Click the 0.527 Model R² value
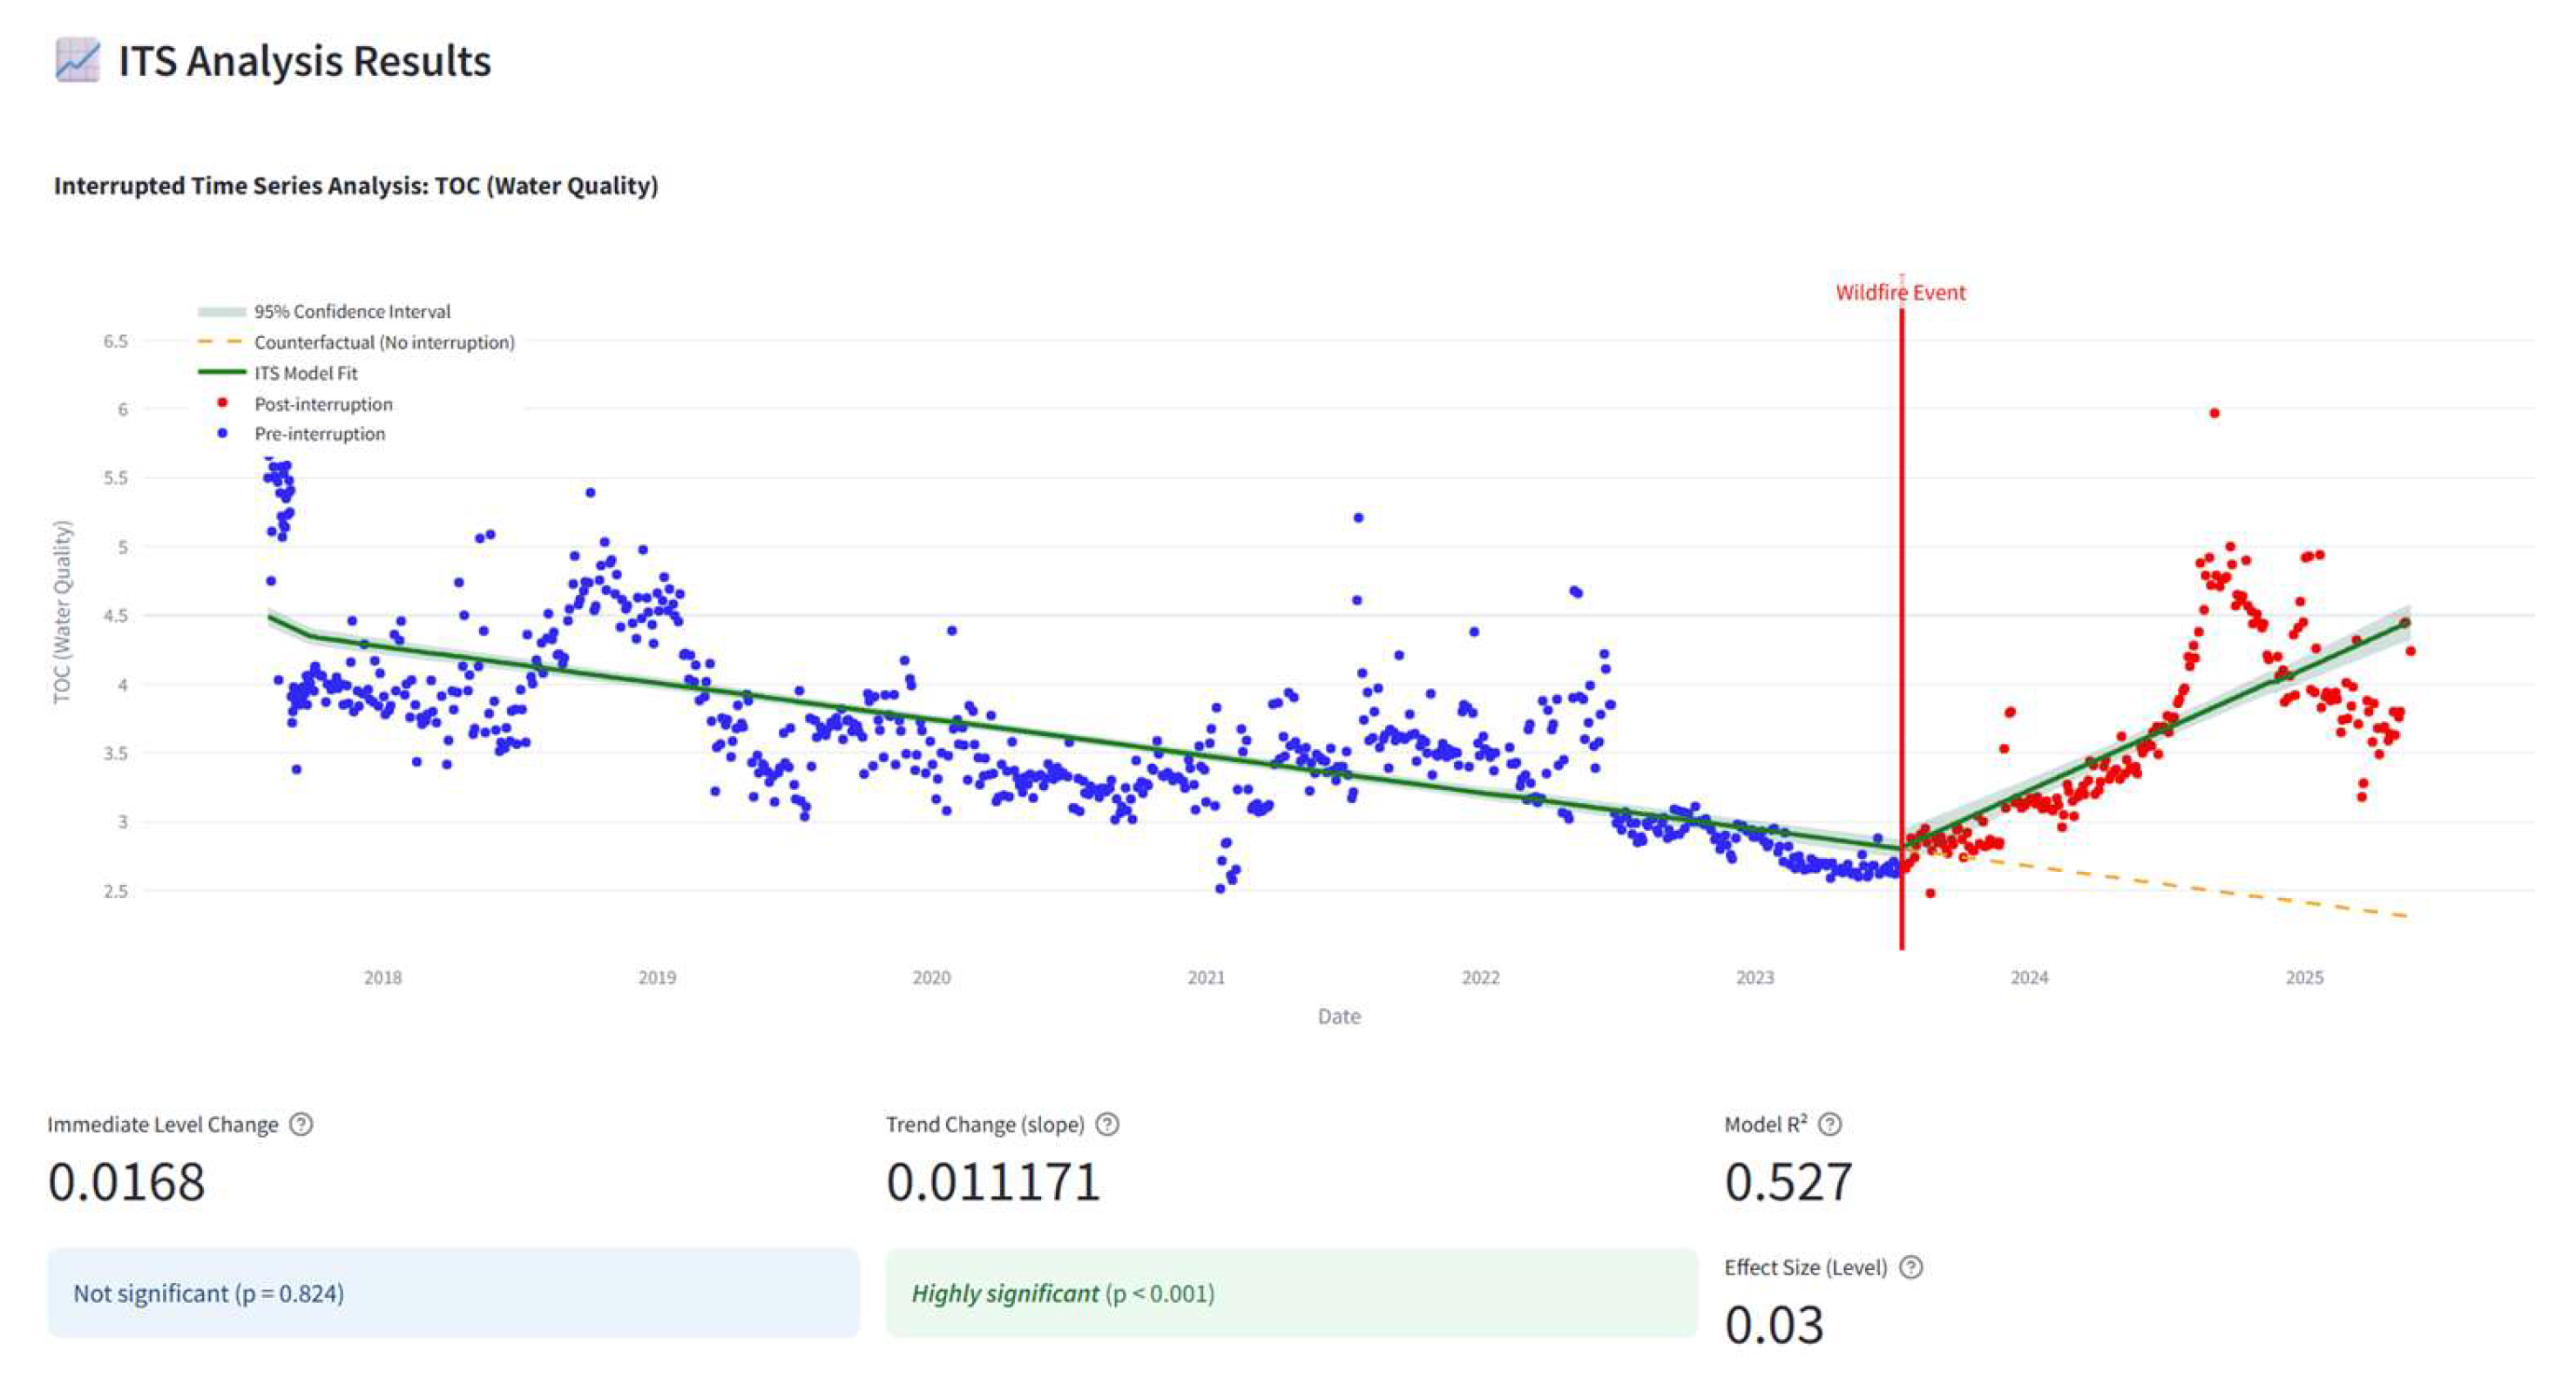The image size is (2576, 1378). pyautogui.click(x=1788, y=1182)
